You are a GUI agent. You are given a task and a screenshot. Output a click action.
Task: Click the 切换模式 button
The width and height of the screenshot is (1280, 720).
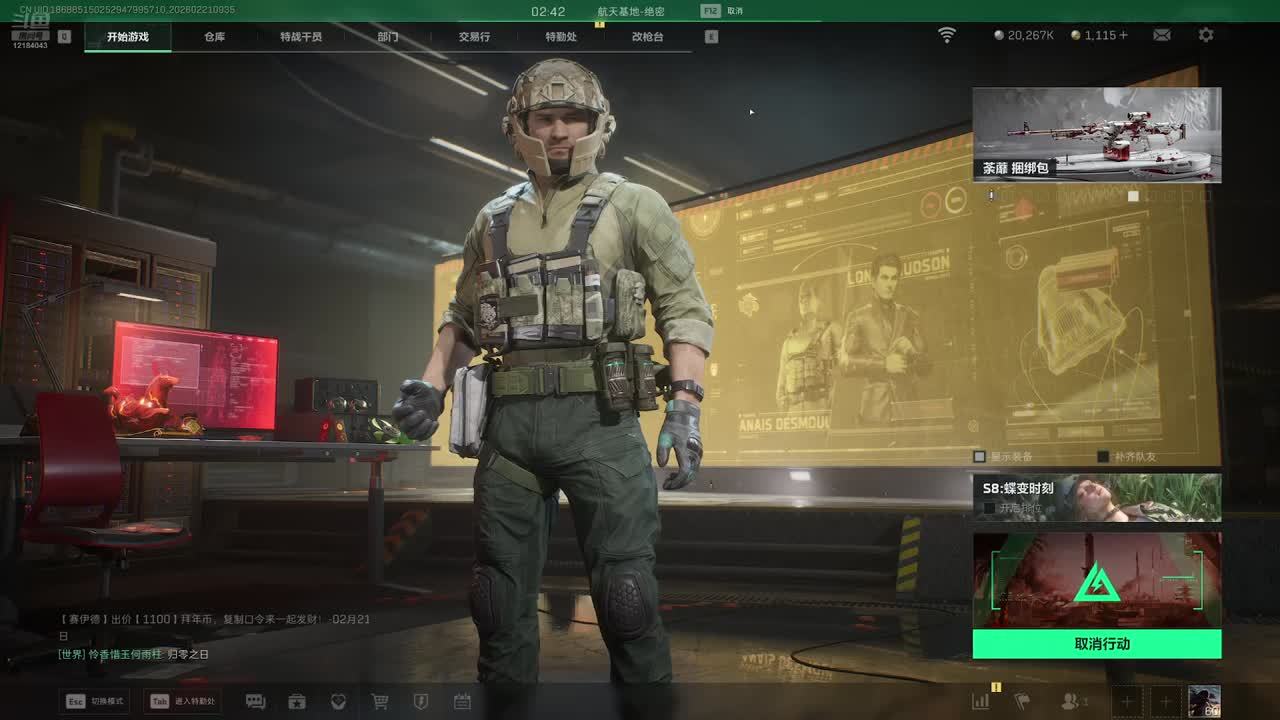96,701
